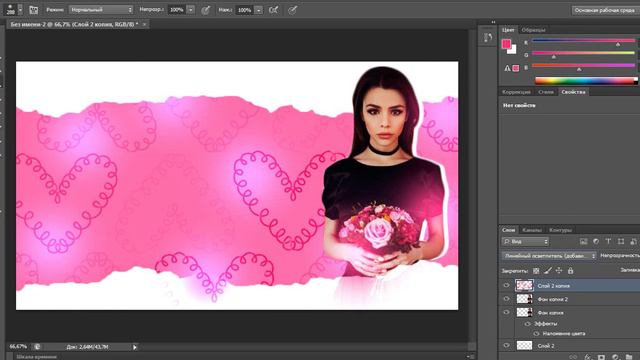Switch to the Коррекция tab

point(516,92)
